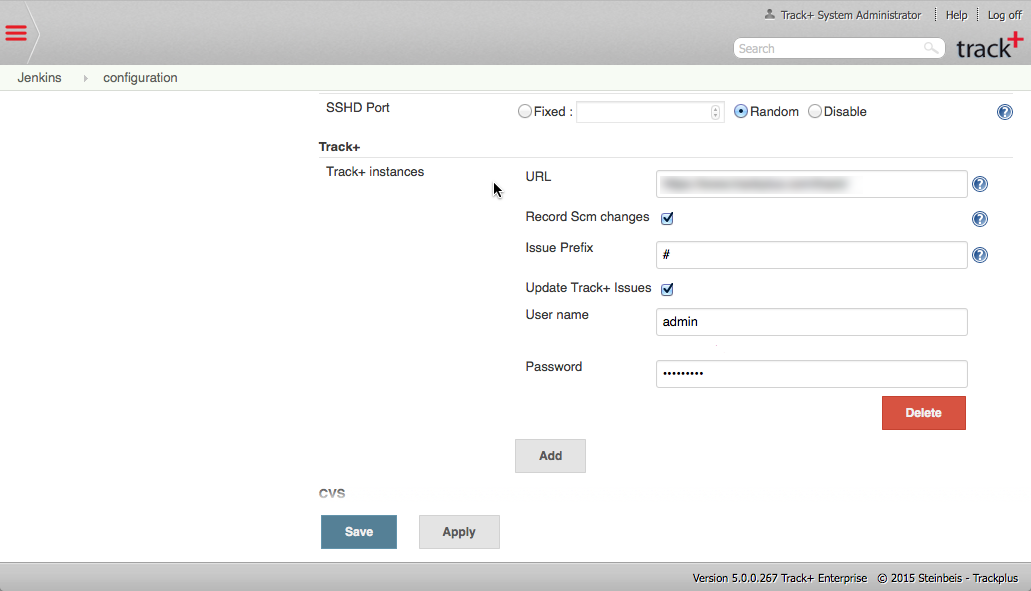Select the Fixed SSHD port option
Image resolution: width=1031 pixels, height=591 pixels.
coord(525,111)
